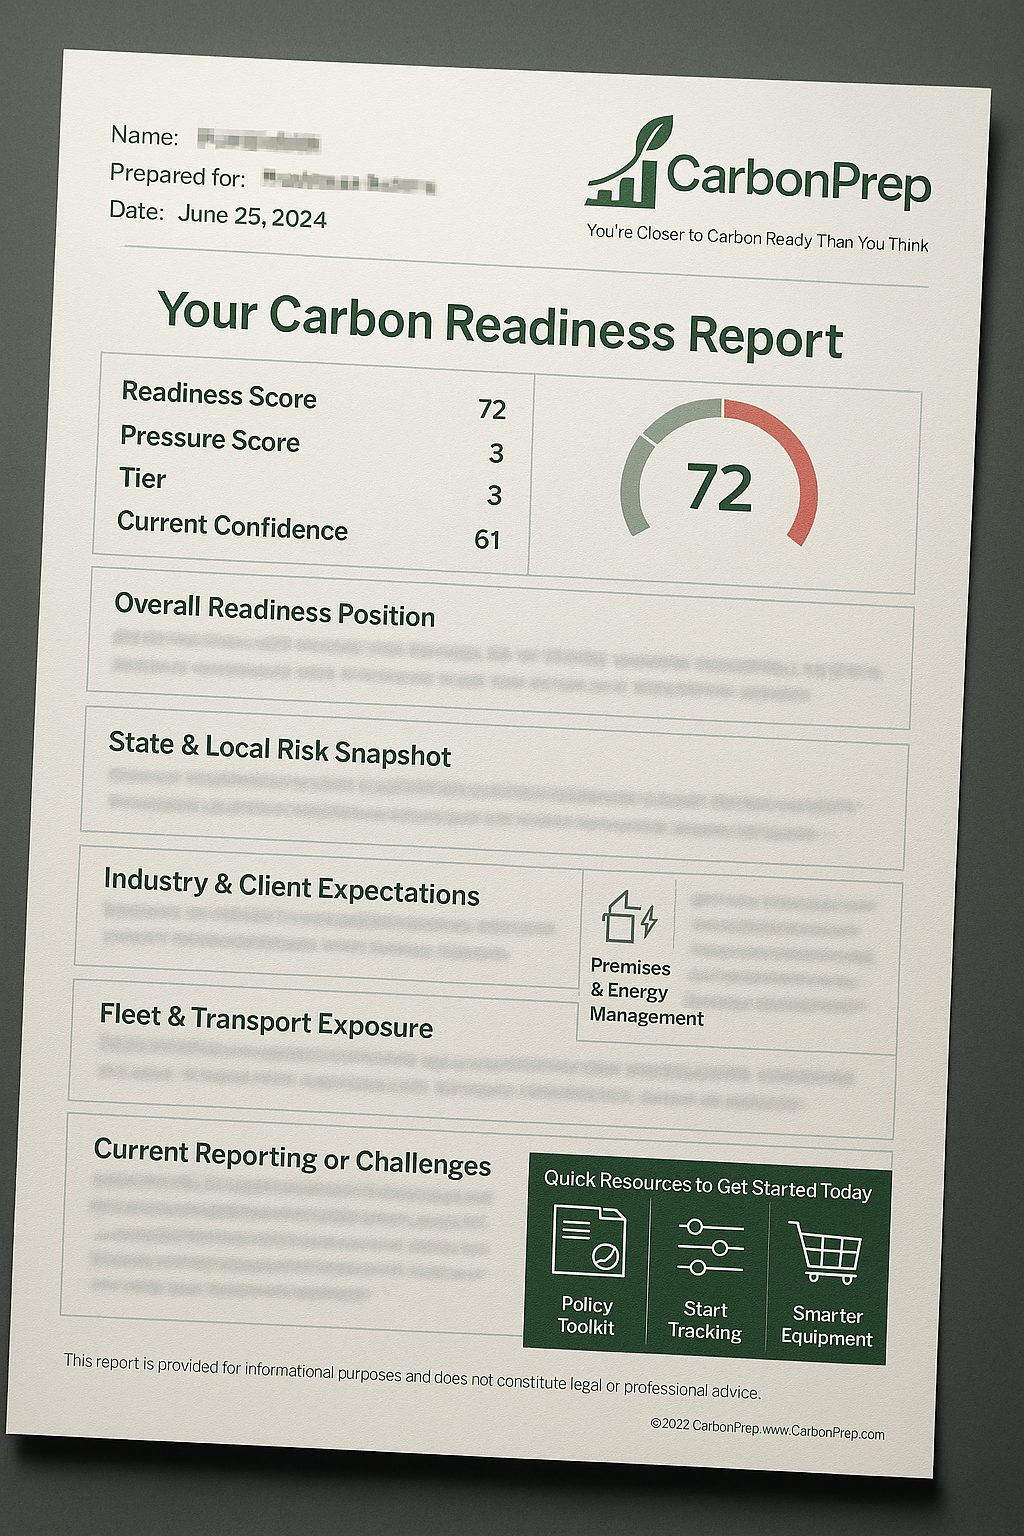The height and width of the screenshot is (1536, 1024).
Task: Click the 'Premises & Energy Management' label
Action: click(646, 992)
